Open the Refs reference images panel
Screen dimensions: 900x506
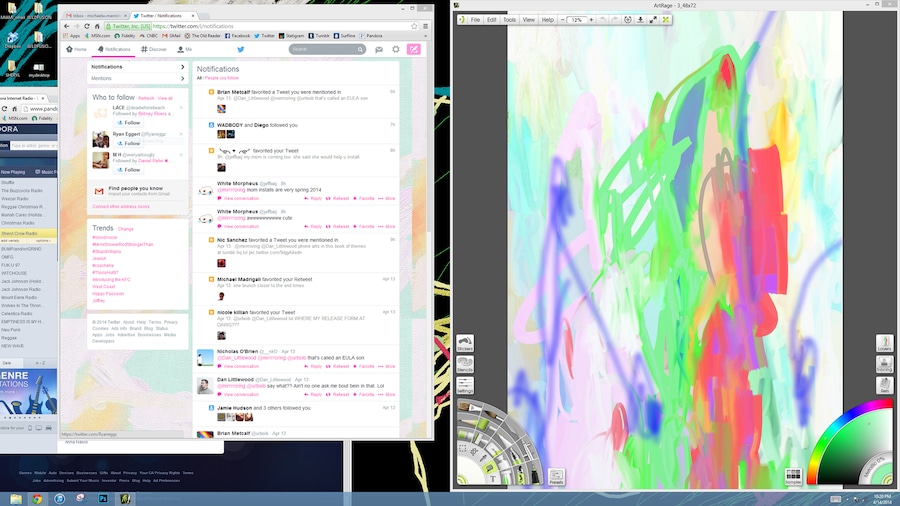884,386
